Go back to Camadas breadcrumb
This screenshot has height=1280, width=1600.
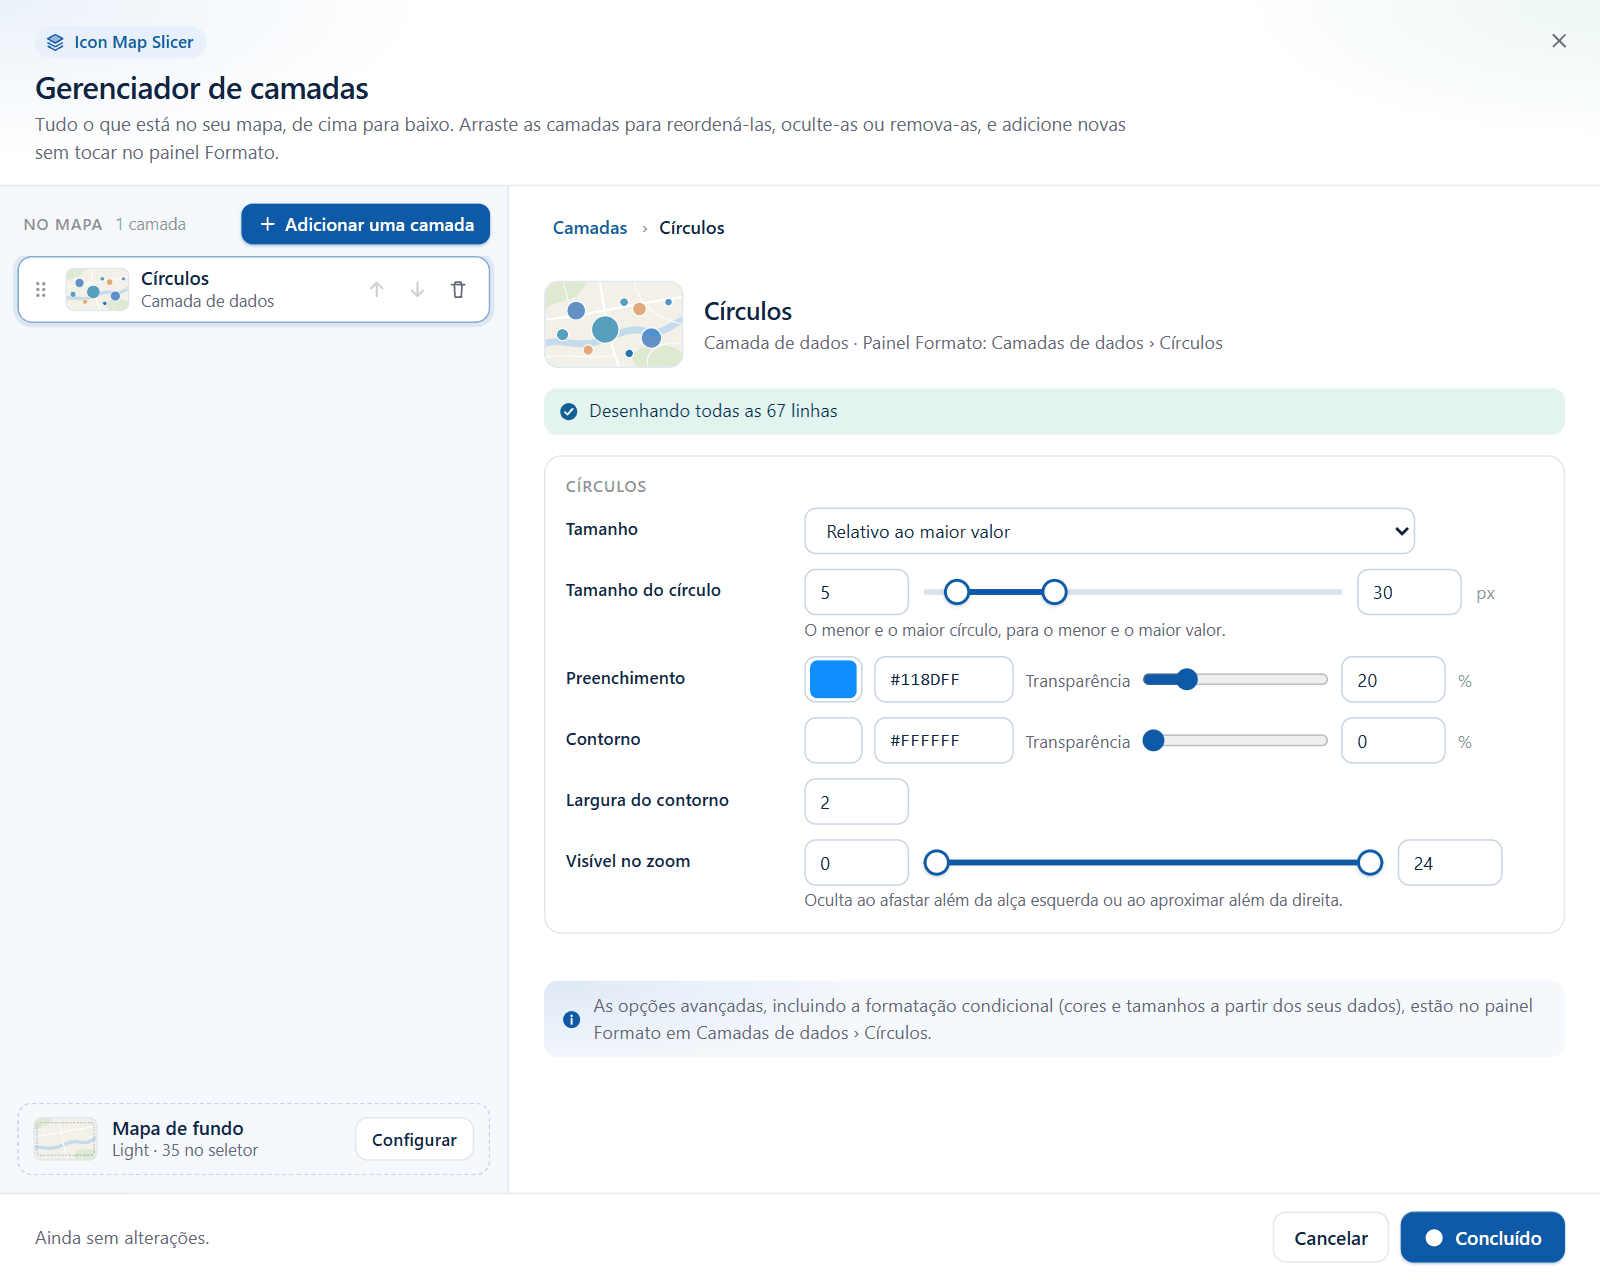pyautogui.click(x=590, y=228)
